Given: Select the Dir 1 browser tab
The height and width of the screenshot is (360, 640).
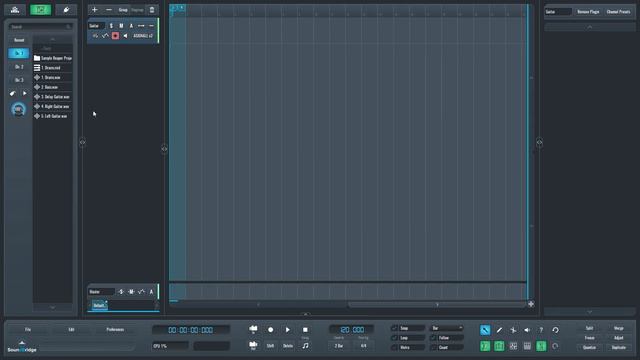Looking at the screenshot, I should click(x=19, y=53).
